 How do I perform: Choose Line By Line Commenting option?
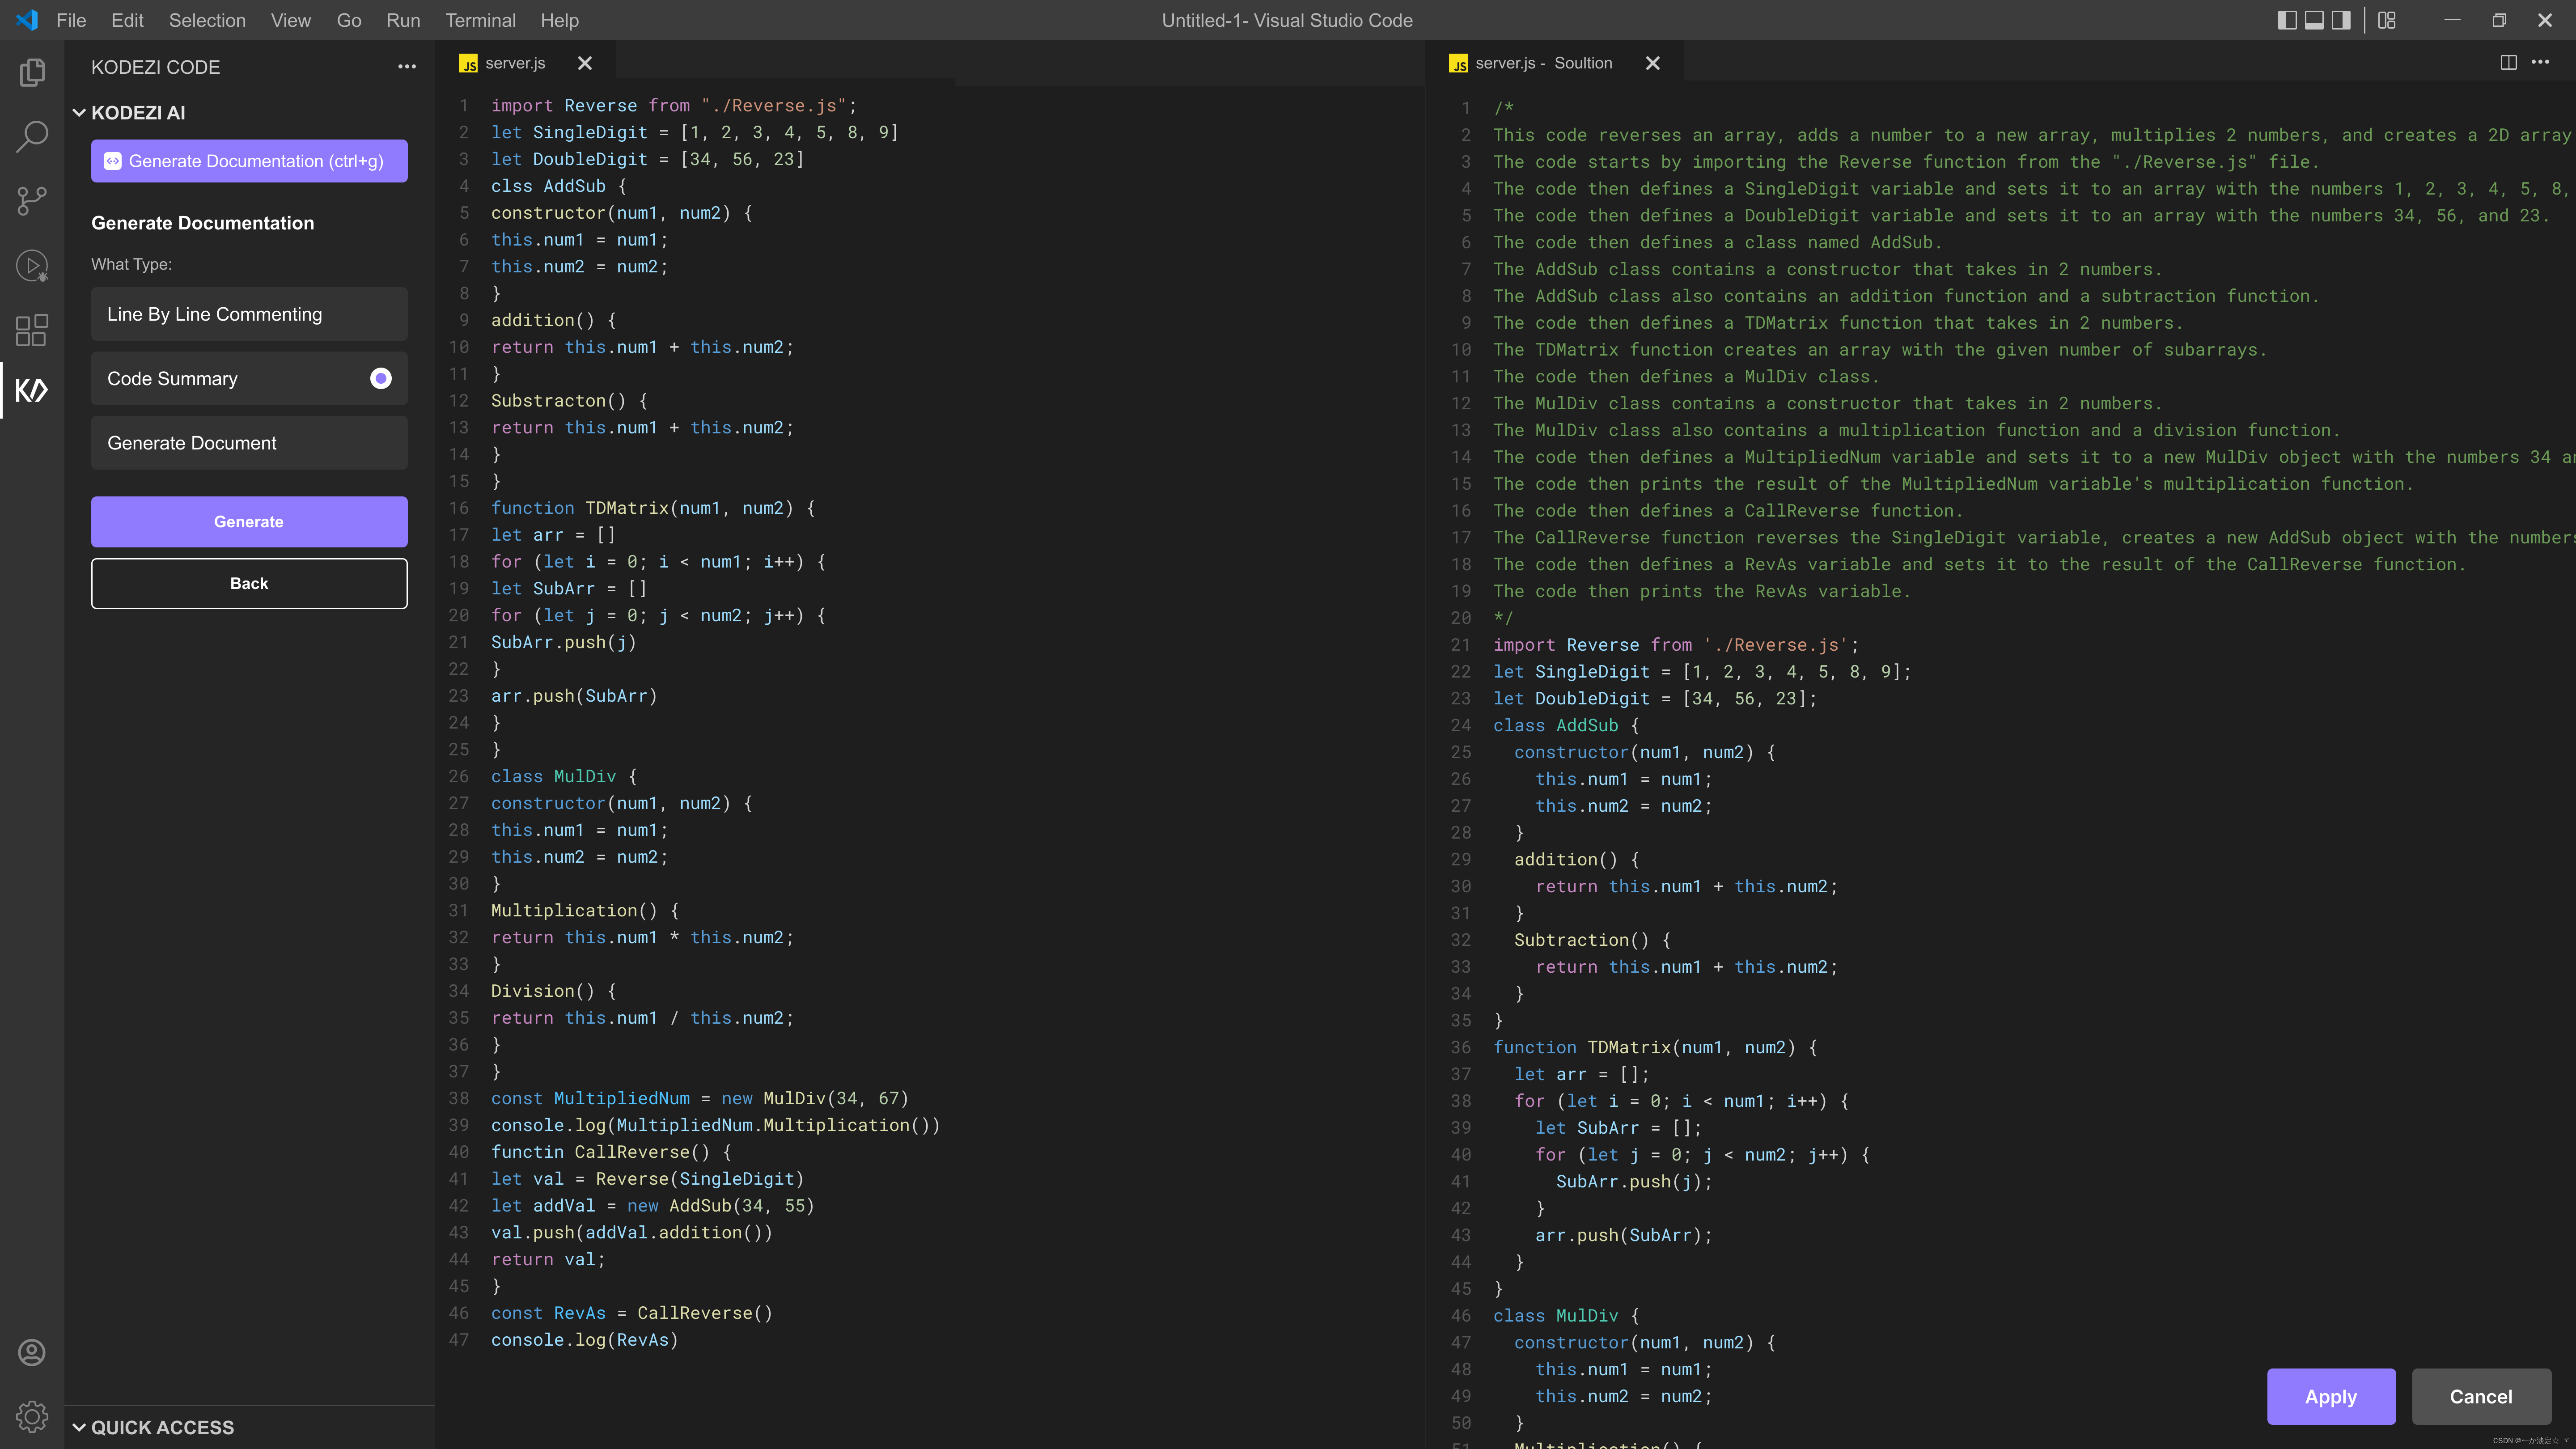(x=249, y=314)
